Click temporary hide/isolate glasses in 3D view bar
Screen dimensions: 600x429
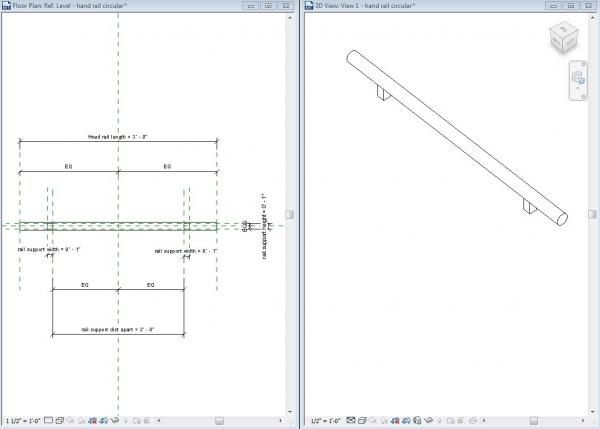[429, 420]
